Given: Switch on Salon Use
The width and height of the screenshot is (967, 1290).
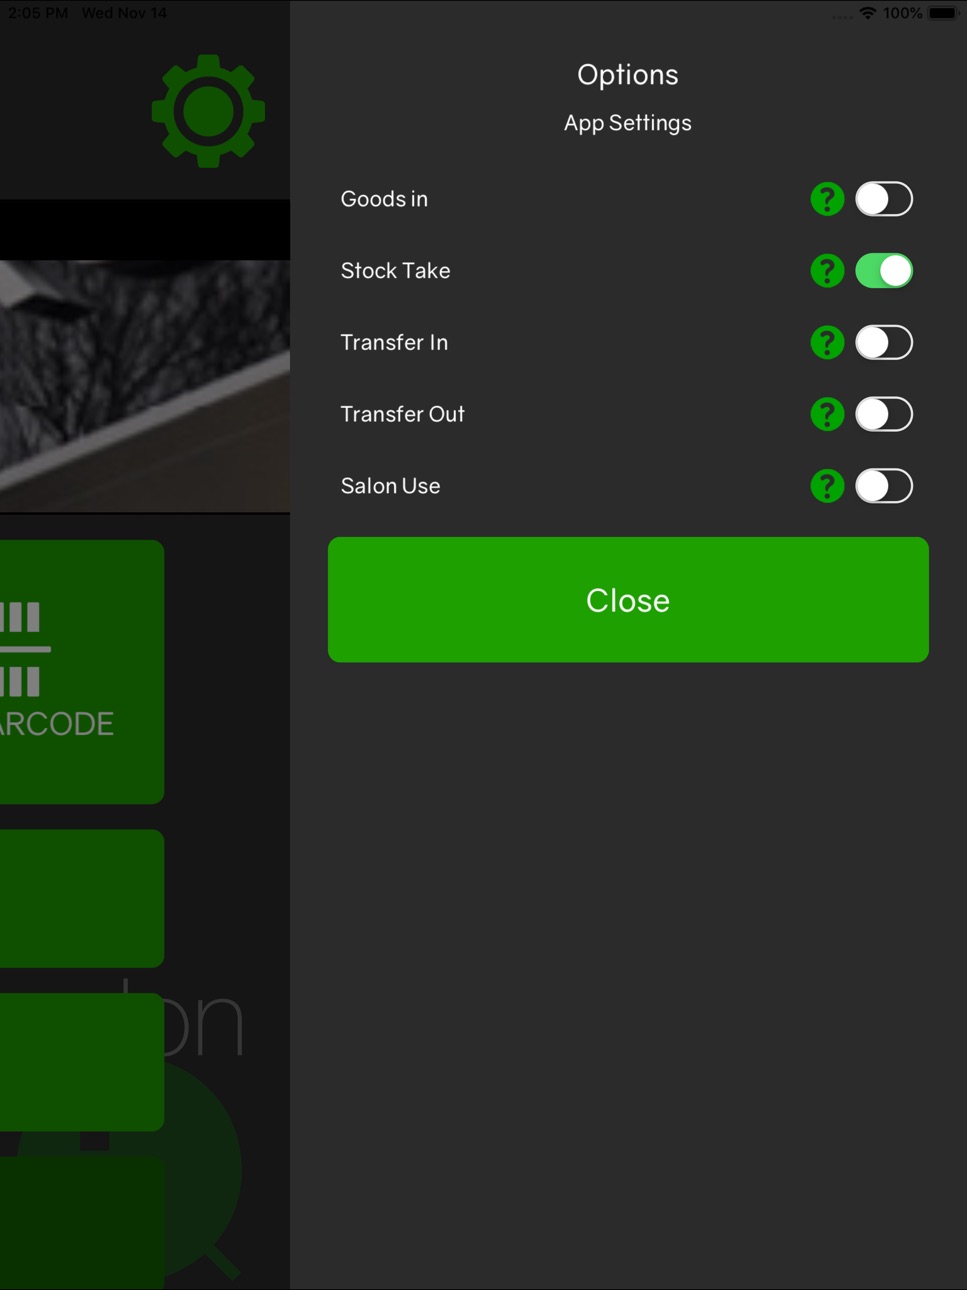Looking at the screenshot, I should tap(884, 486).
